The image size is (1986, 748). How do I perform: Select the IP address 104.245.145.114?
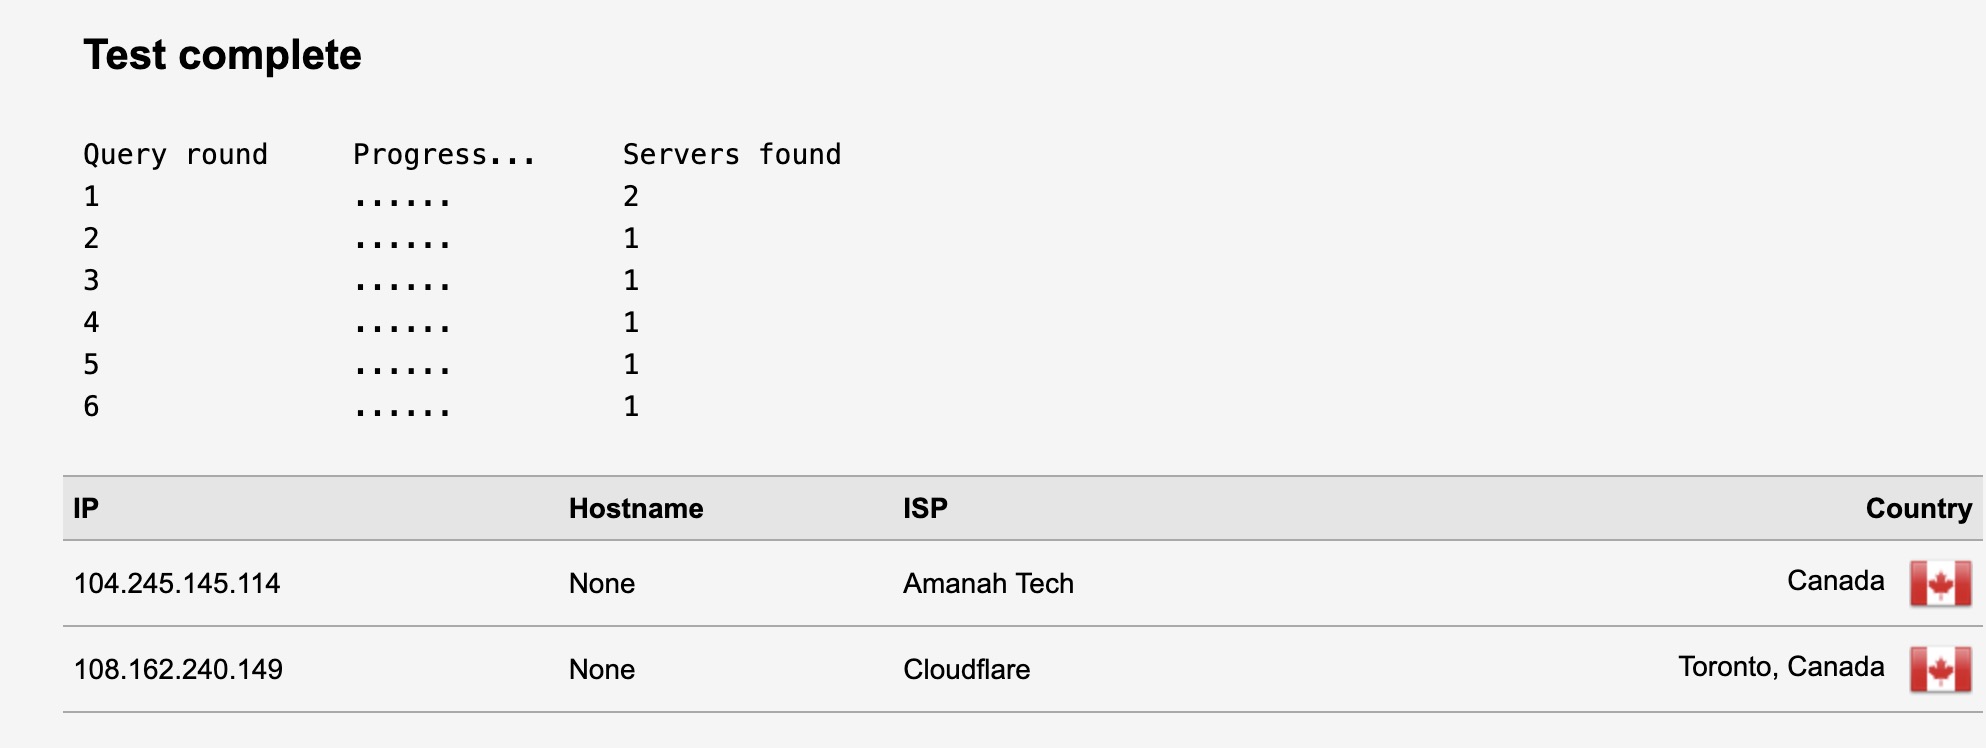click(x=177, y=584)
